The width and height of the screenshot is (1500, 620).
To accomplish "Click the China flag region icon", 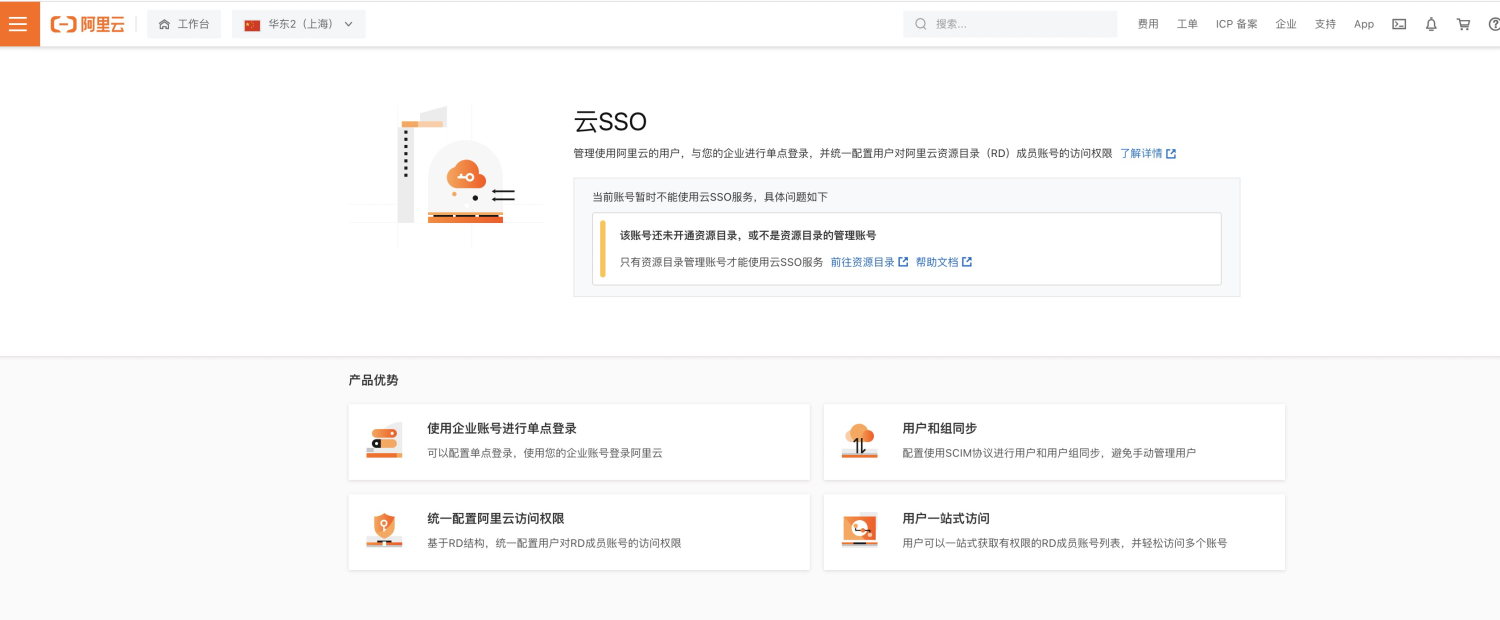I will pyautogui.click(x=252, y=25).
